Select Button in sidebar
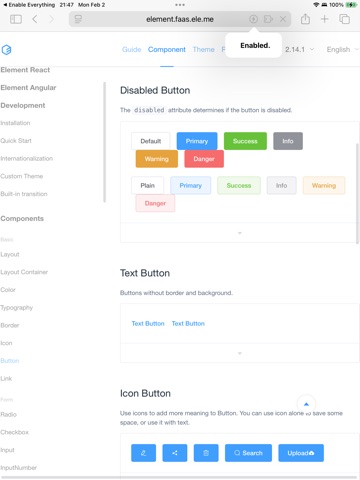 (x=10, y=361)
